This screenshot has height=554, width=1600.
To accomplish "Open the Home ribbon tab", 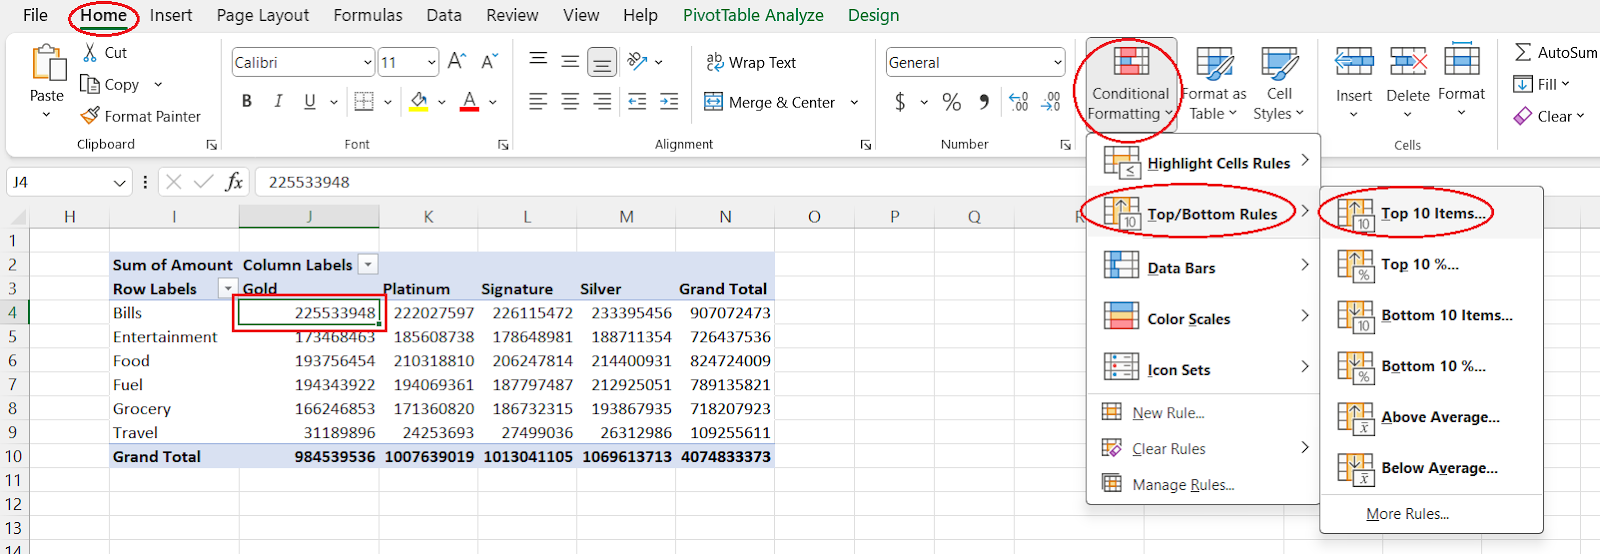I will click(103, 15).
